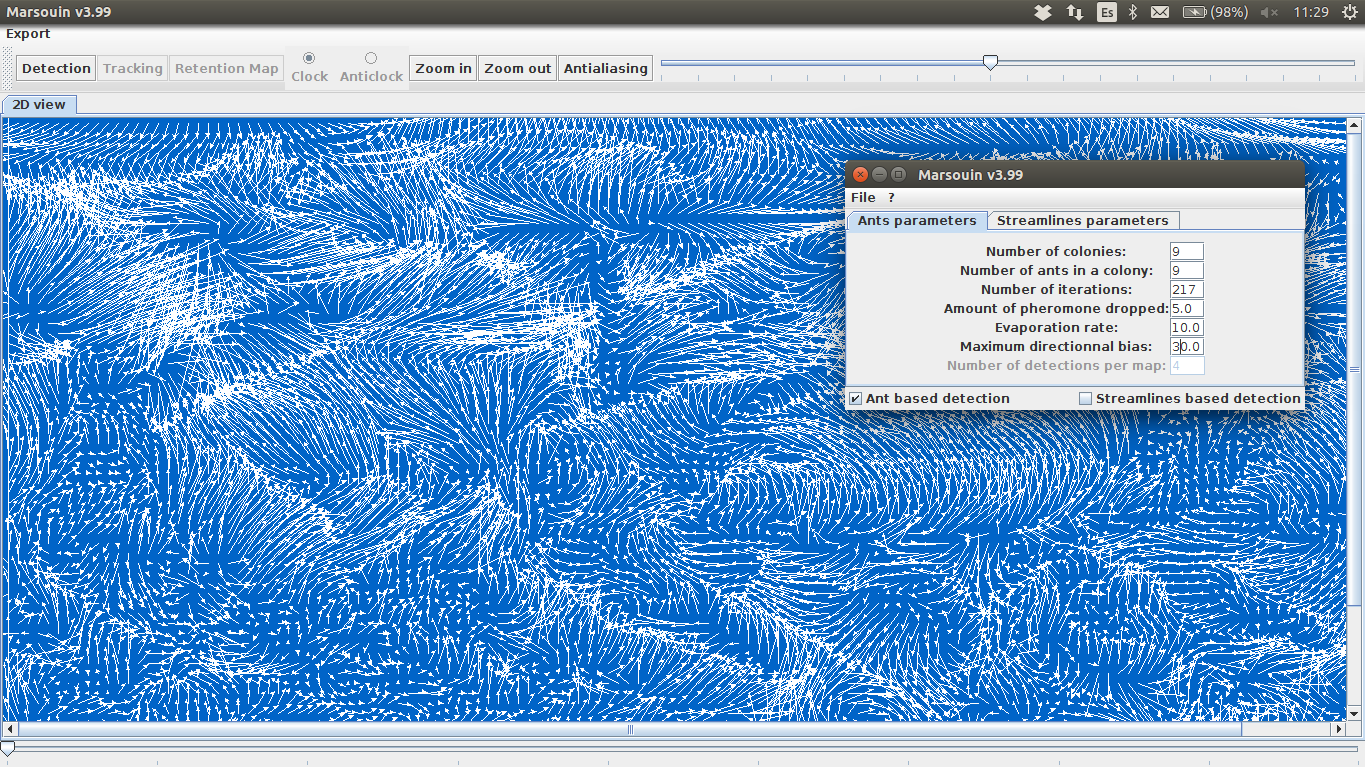
Task: Switch to Streamlines parameters tab
Action: [x=1082, y=221]
